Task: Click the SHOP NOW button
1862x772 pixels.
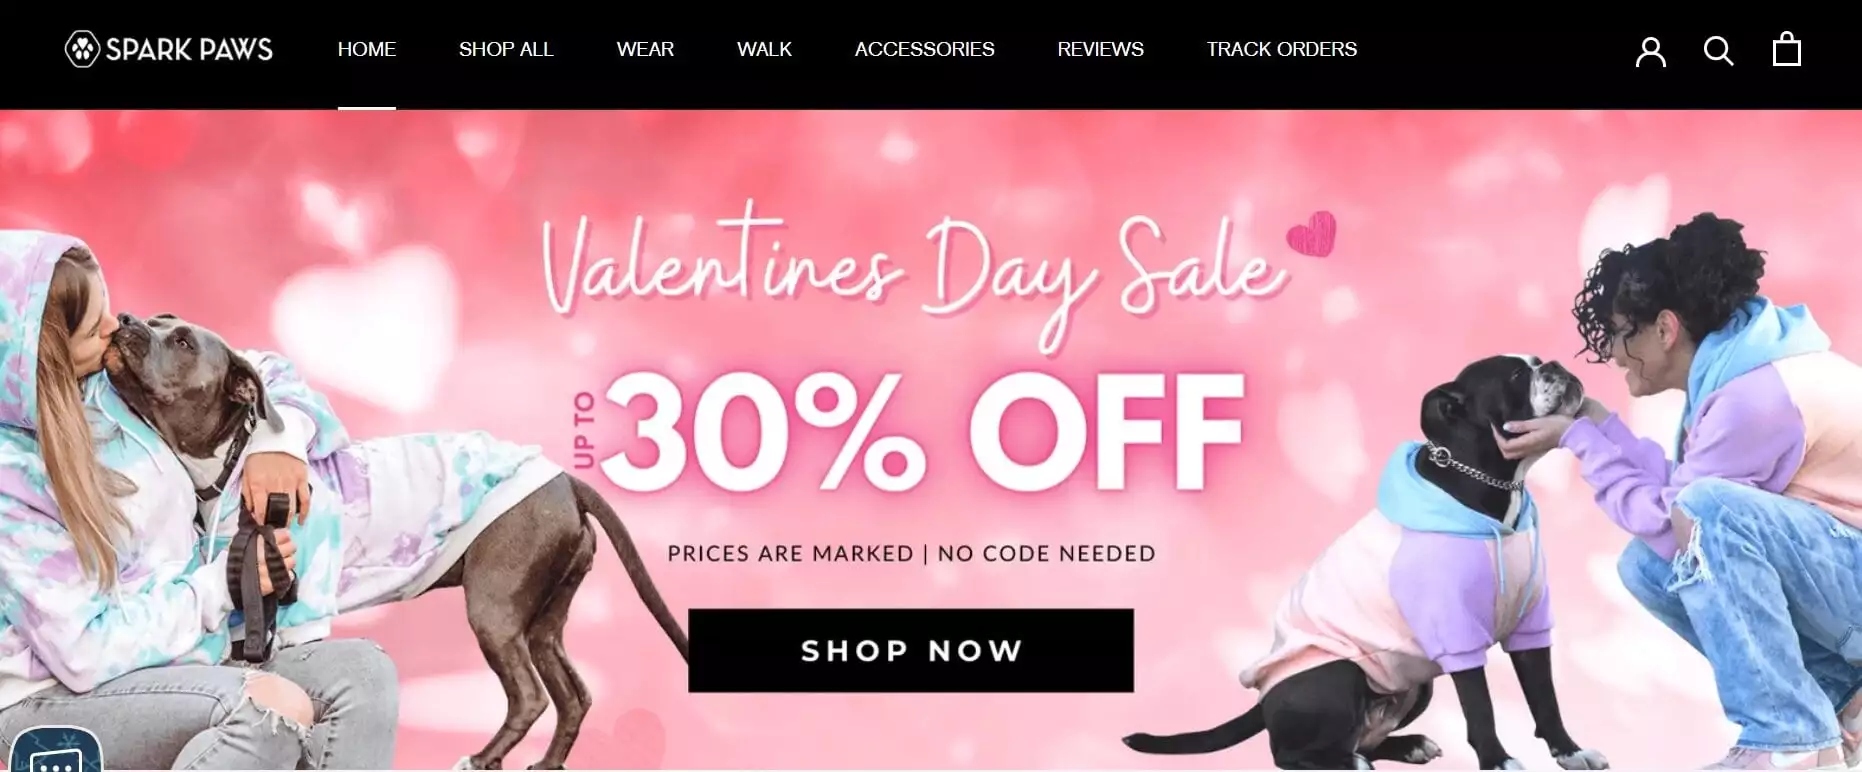Action: (x=911, y=650)
